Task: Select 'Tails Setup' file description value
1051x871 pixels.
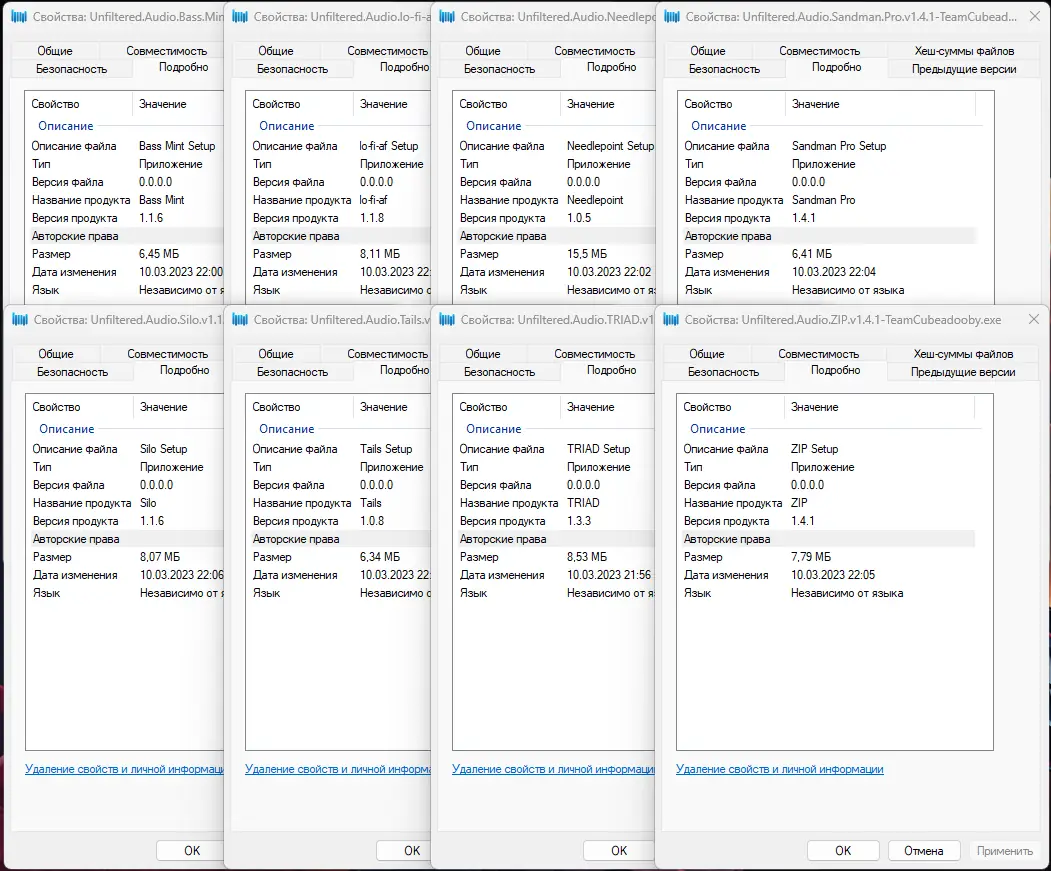Action: (386, 449)
